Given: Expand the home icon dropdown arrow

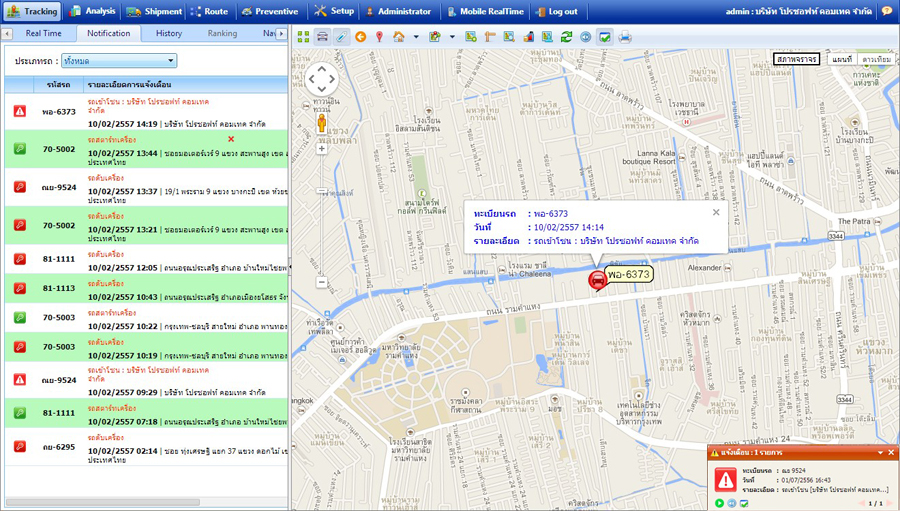Looking at the screenshot, I should point(416,37).
